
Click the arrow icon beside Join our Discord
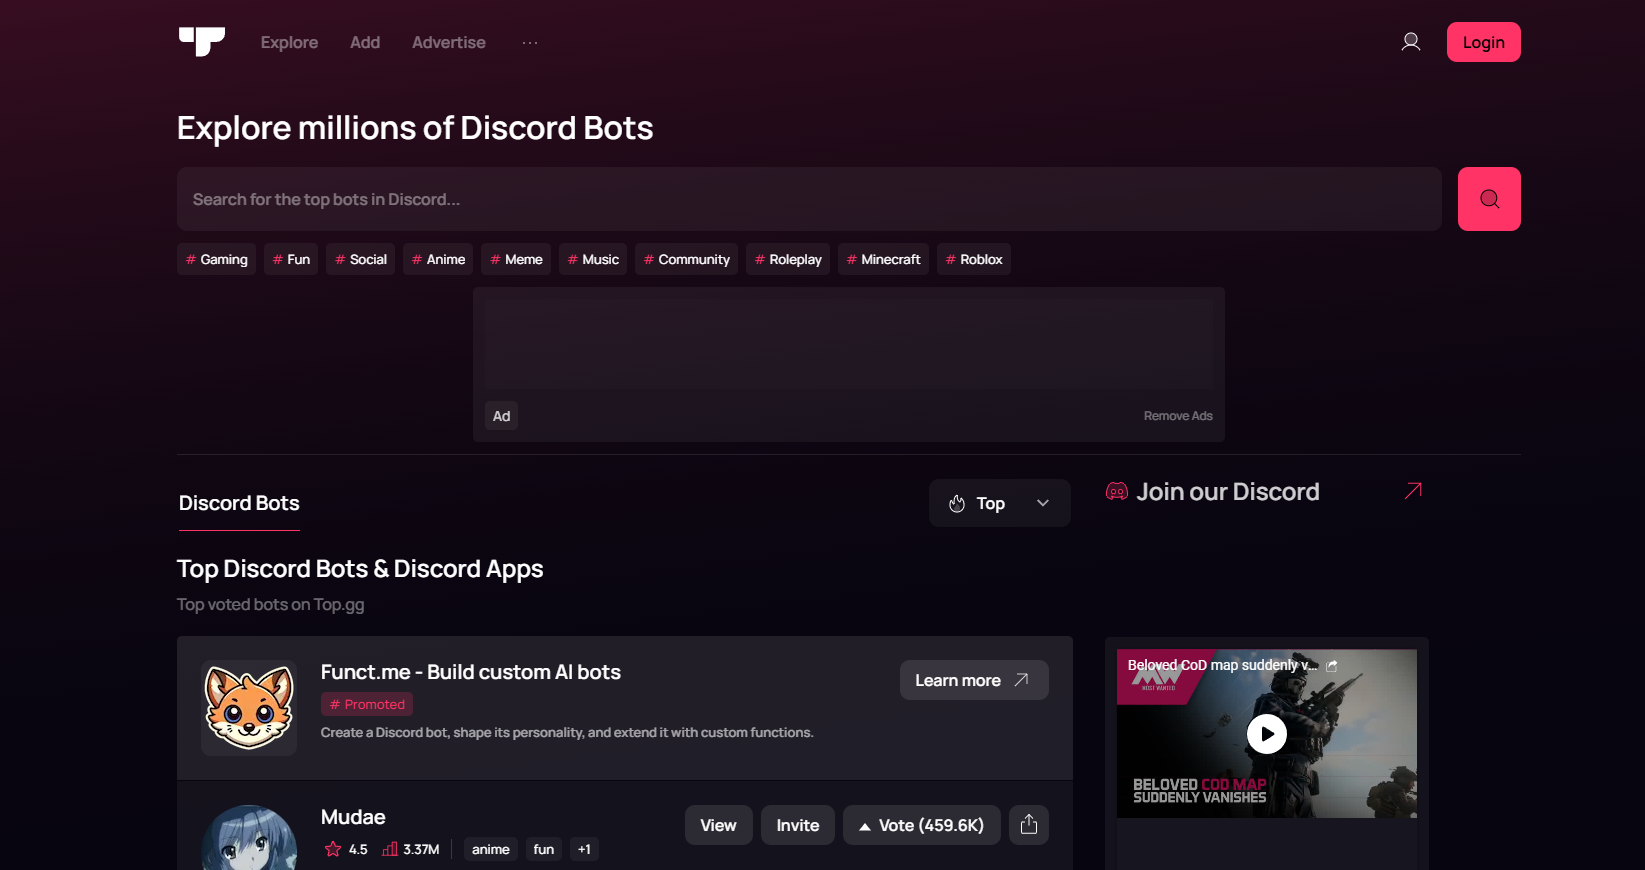tap(1413, 491)
